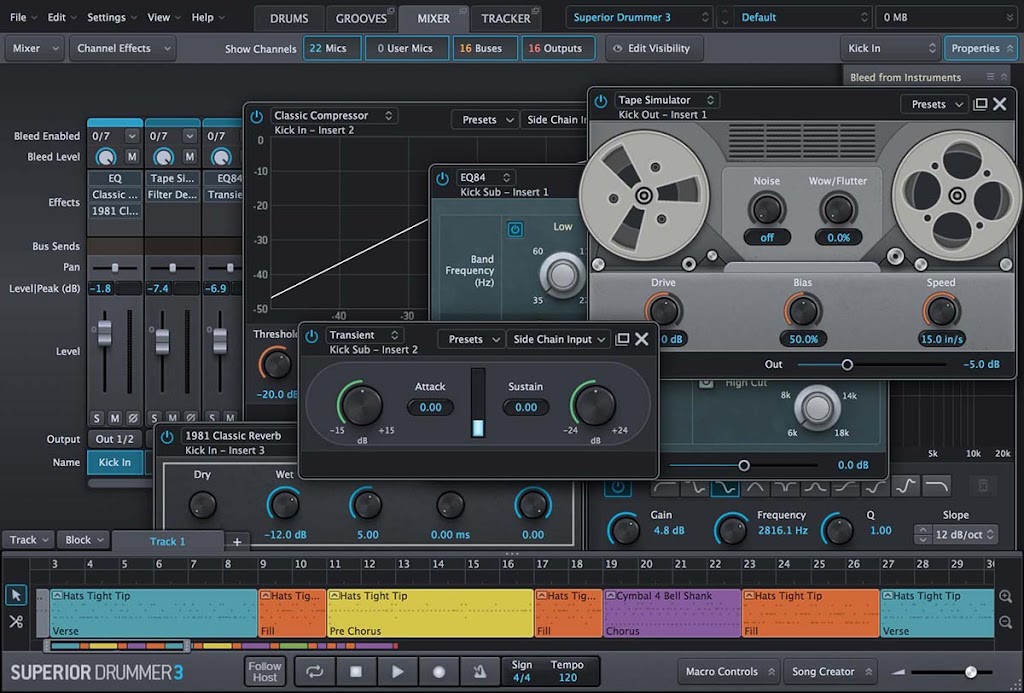Toggle the EQ84 Low band power button
Image resolution: width=1024 pixels, height=693 pixels.
[x=515, y=229]
